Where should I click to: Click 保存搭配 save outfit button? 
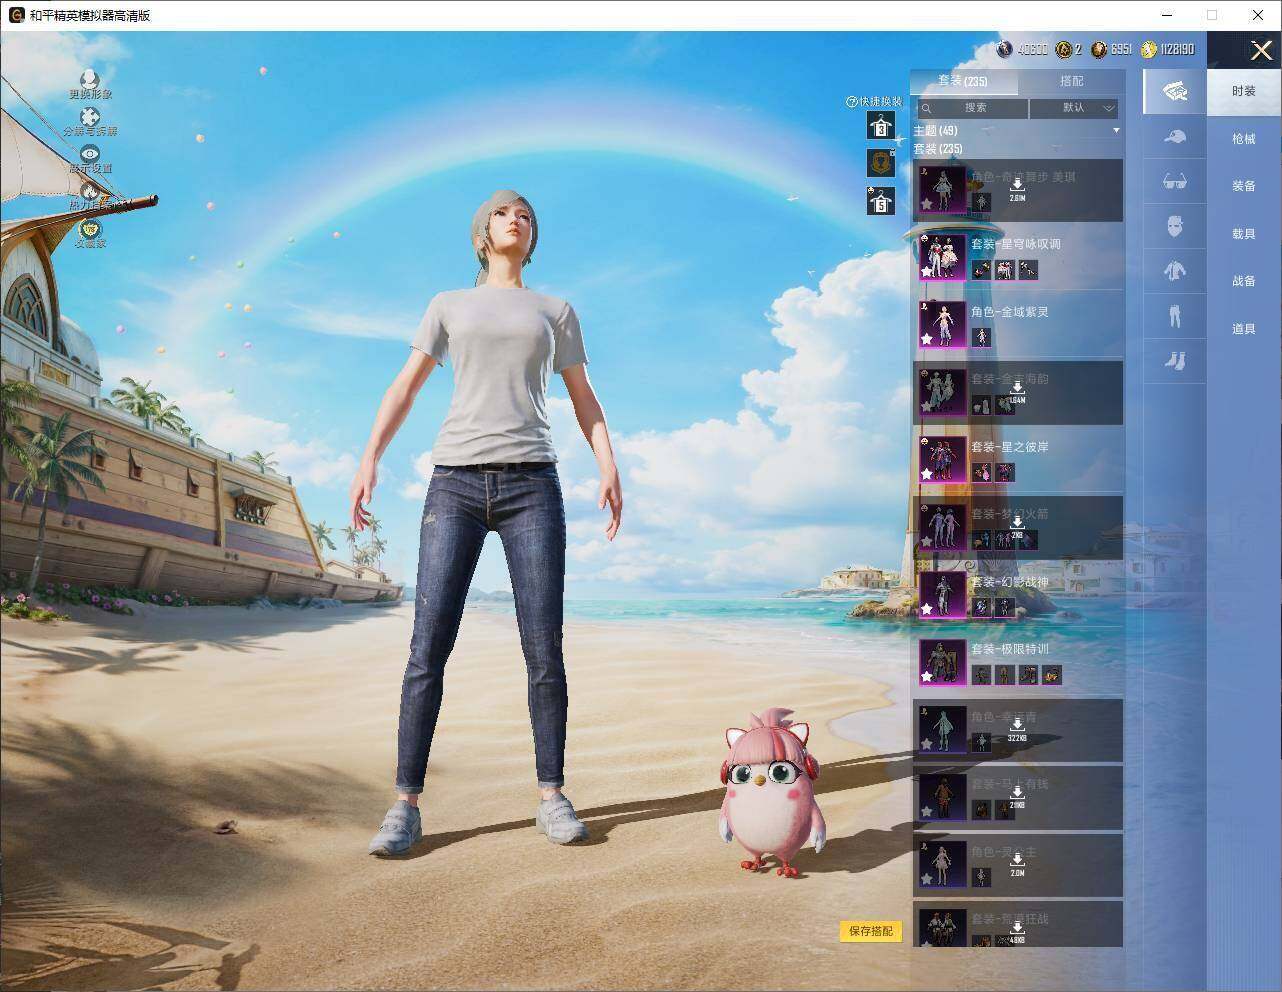870,931
